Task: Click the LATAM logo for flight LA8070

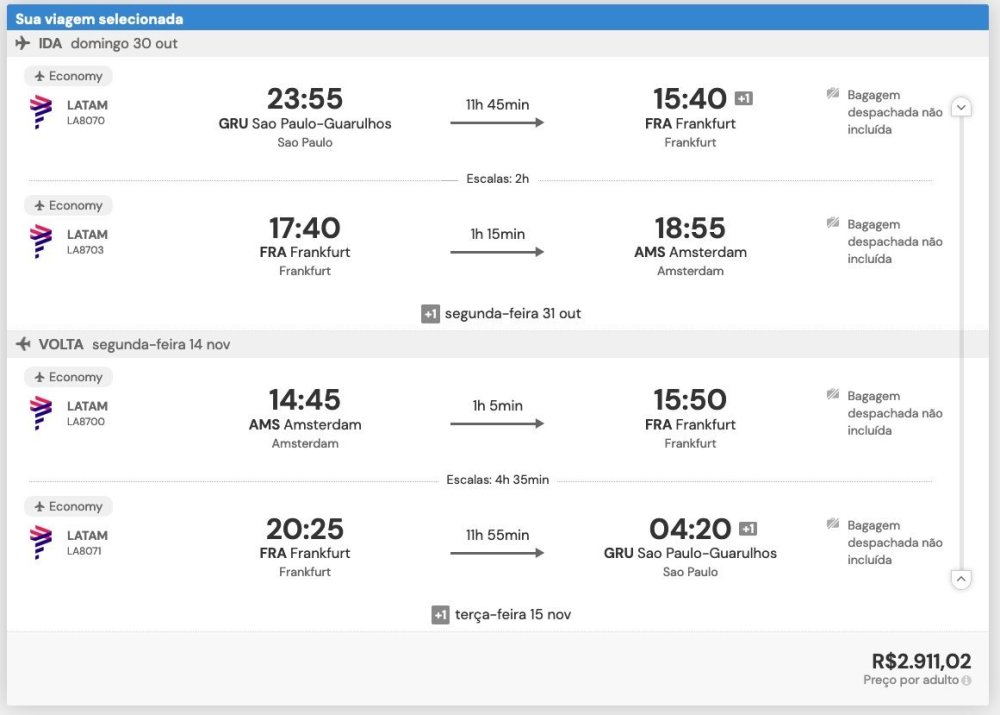Action: coord(41,112)
